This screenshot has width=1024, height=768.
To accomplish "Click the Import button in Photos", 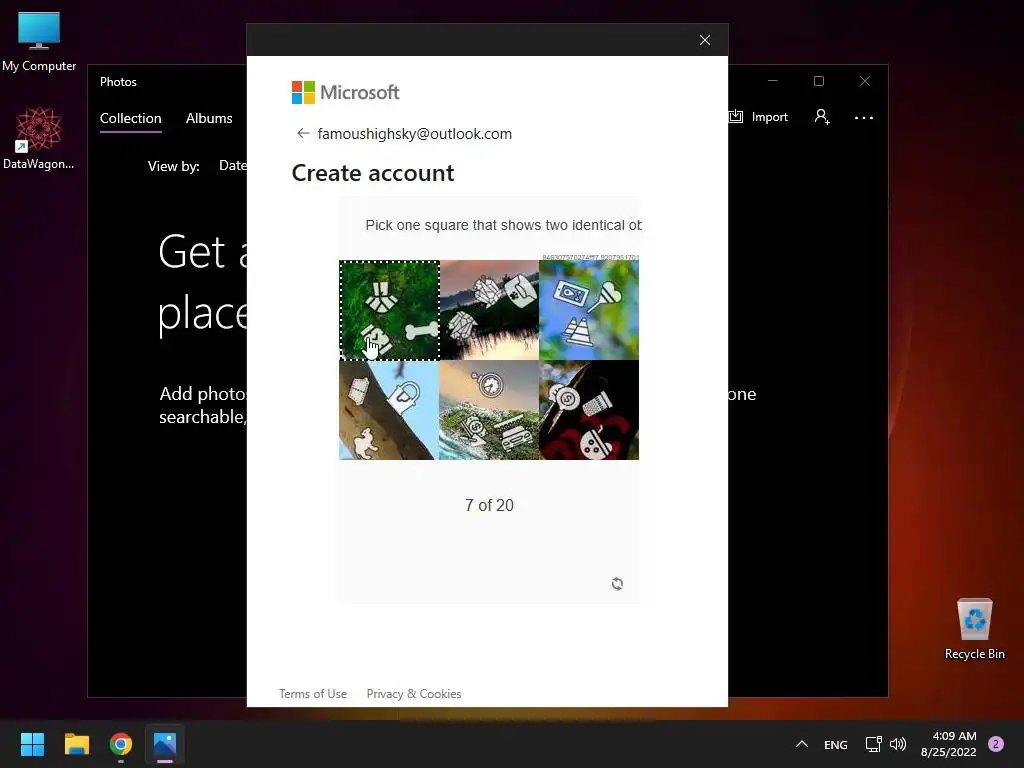I will pos(759,117).
